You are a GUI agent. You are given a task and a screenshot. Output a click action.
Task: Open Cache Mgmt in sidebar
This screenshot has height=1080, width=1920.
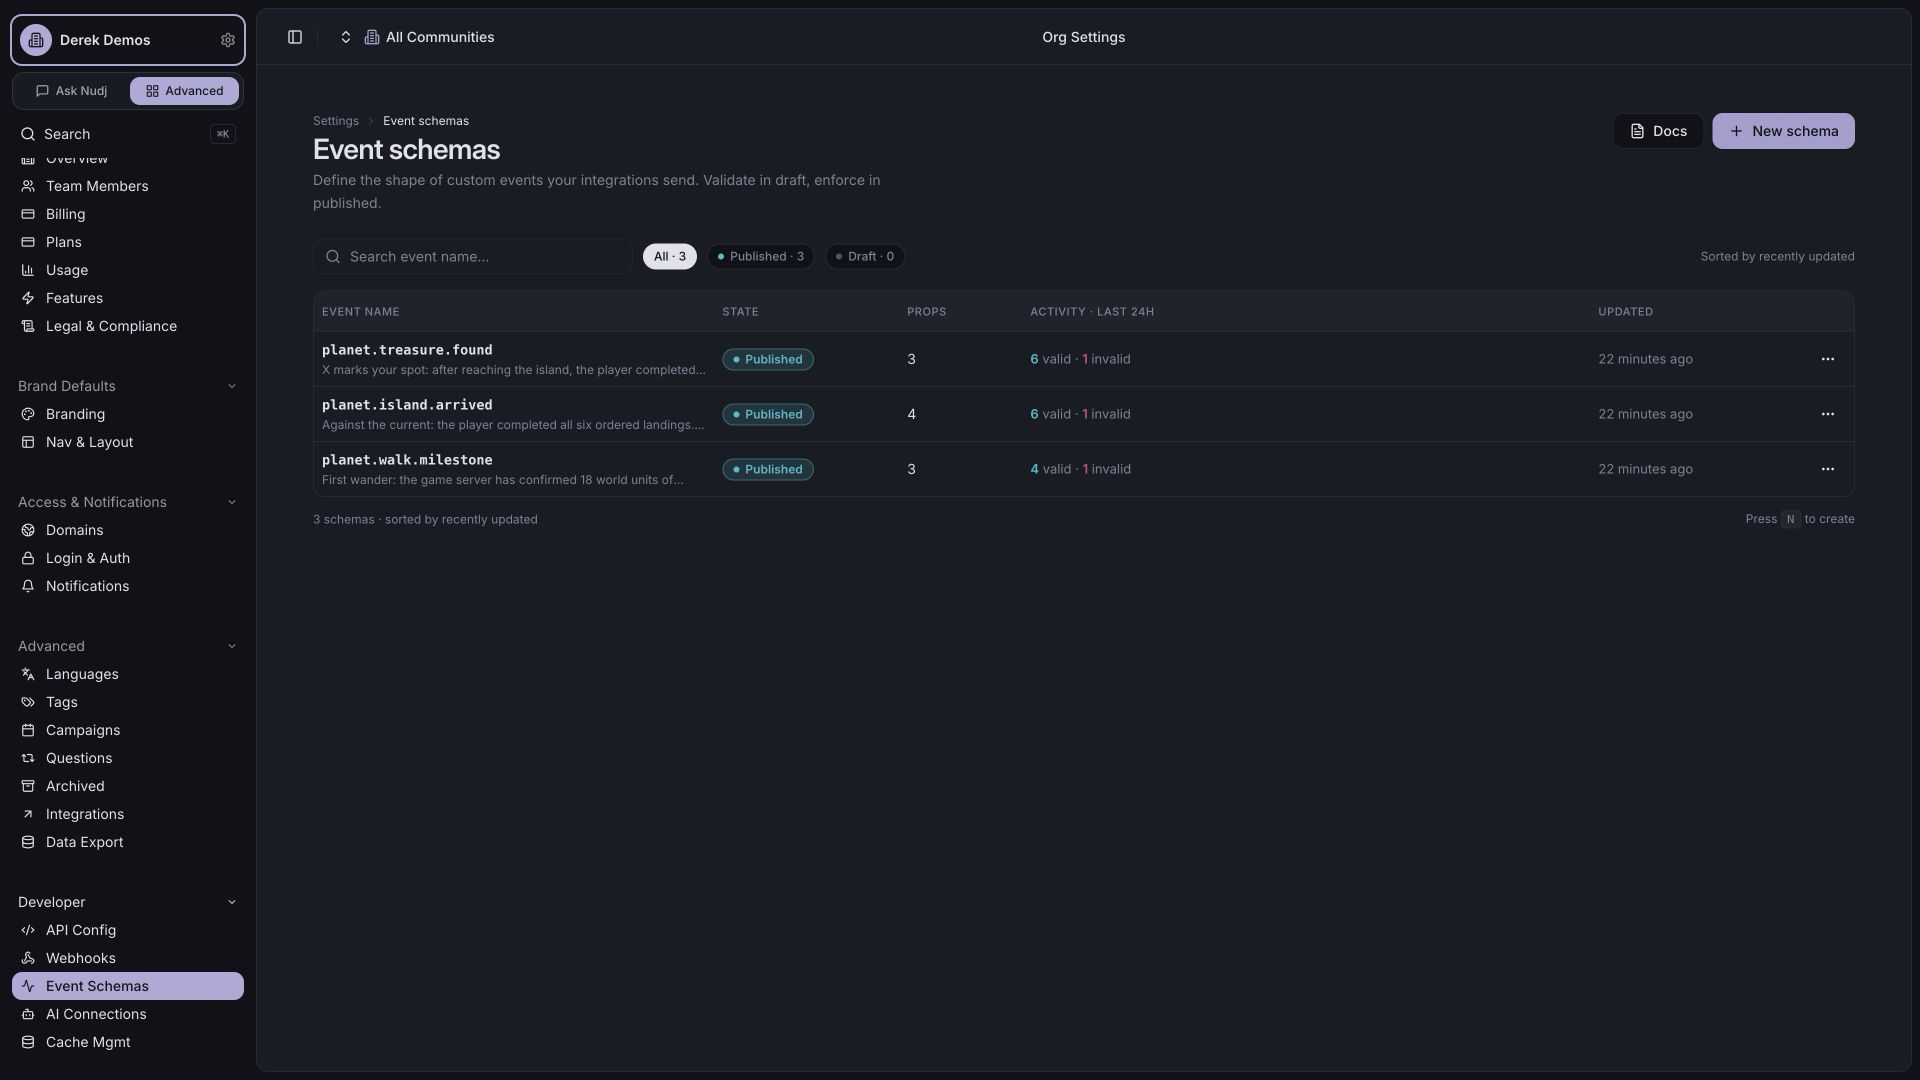tap(128, 1042)
